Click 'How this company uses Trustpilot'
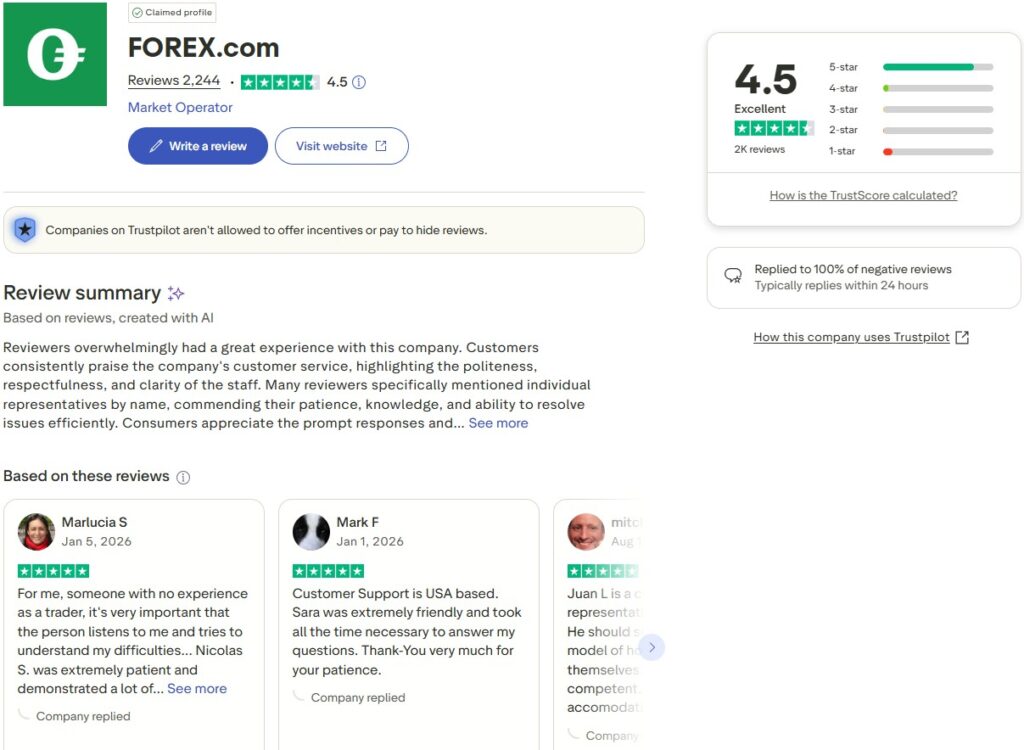The width and height of the screenshot is (1024, 750). (852, 337)
